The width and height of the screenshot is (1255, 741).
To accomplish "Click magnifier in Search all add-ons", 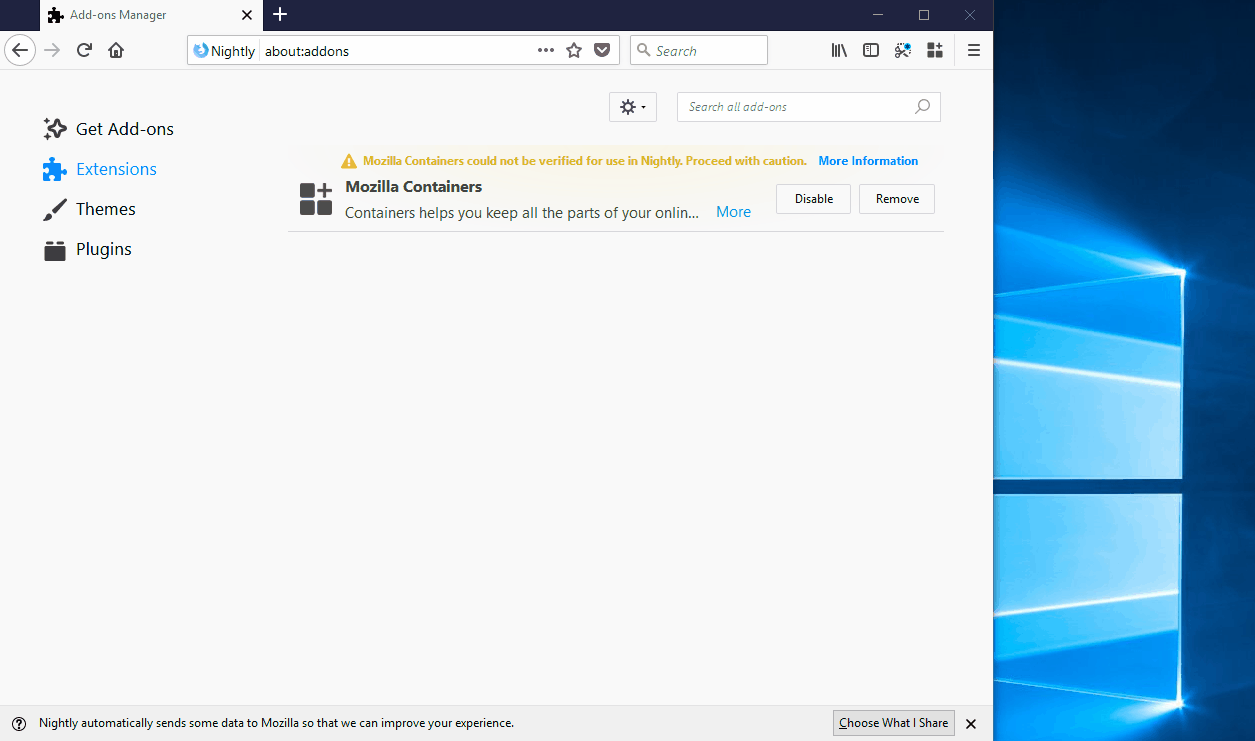I will [x=922, y=107].
